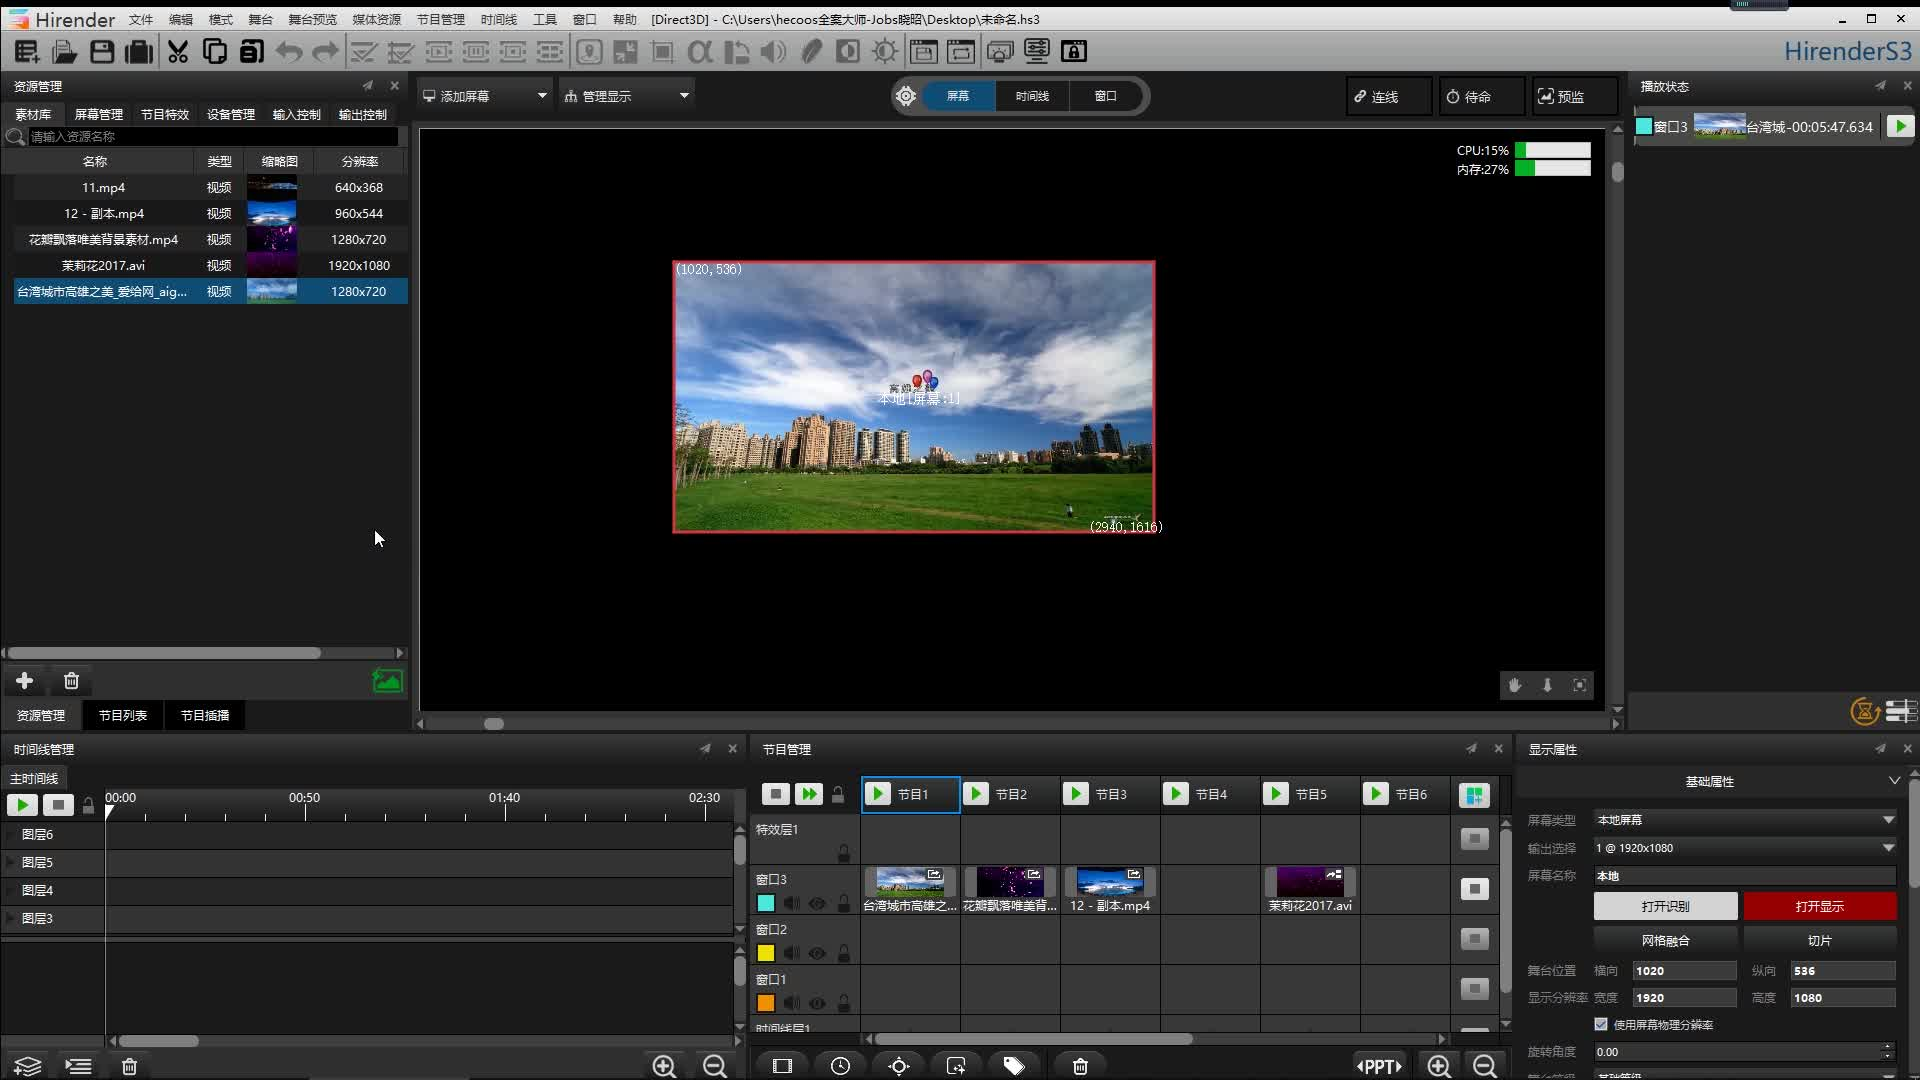This screenshot has width=1920, height=1080.
Task: Click the PPT control button
Action: (1379, 1066)
